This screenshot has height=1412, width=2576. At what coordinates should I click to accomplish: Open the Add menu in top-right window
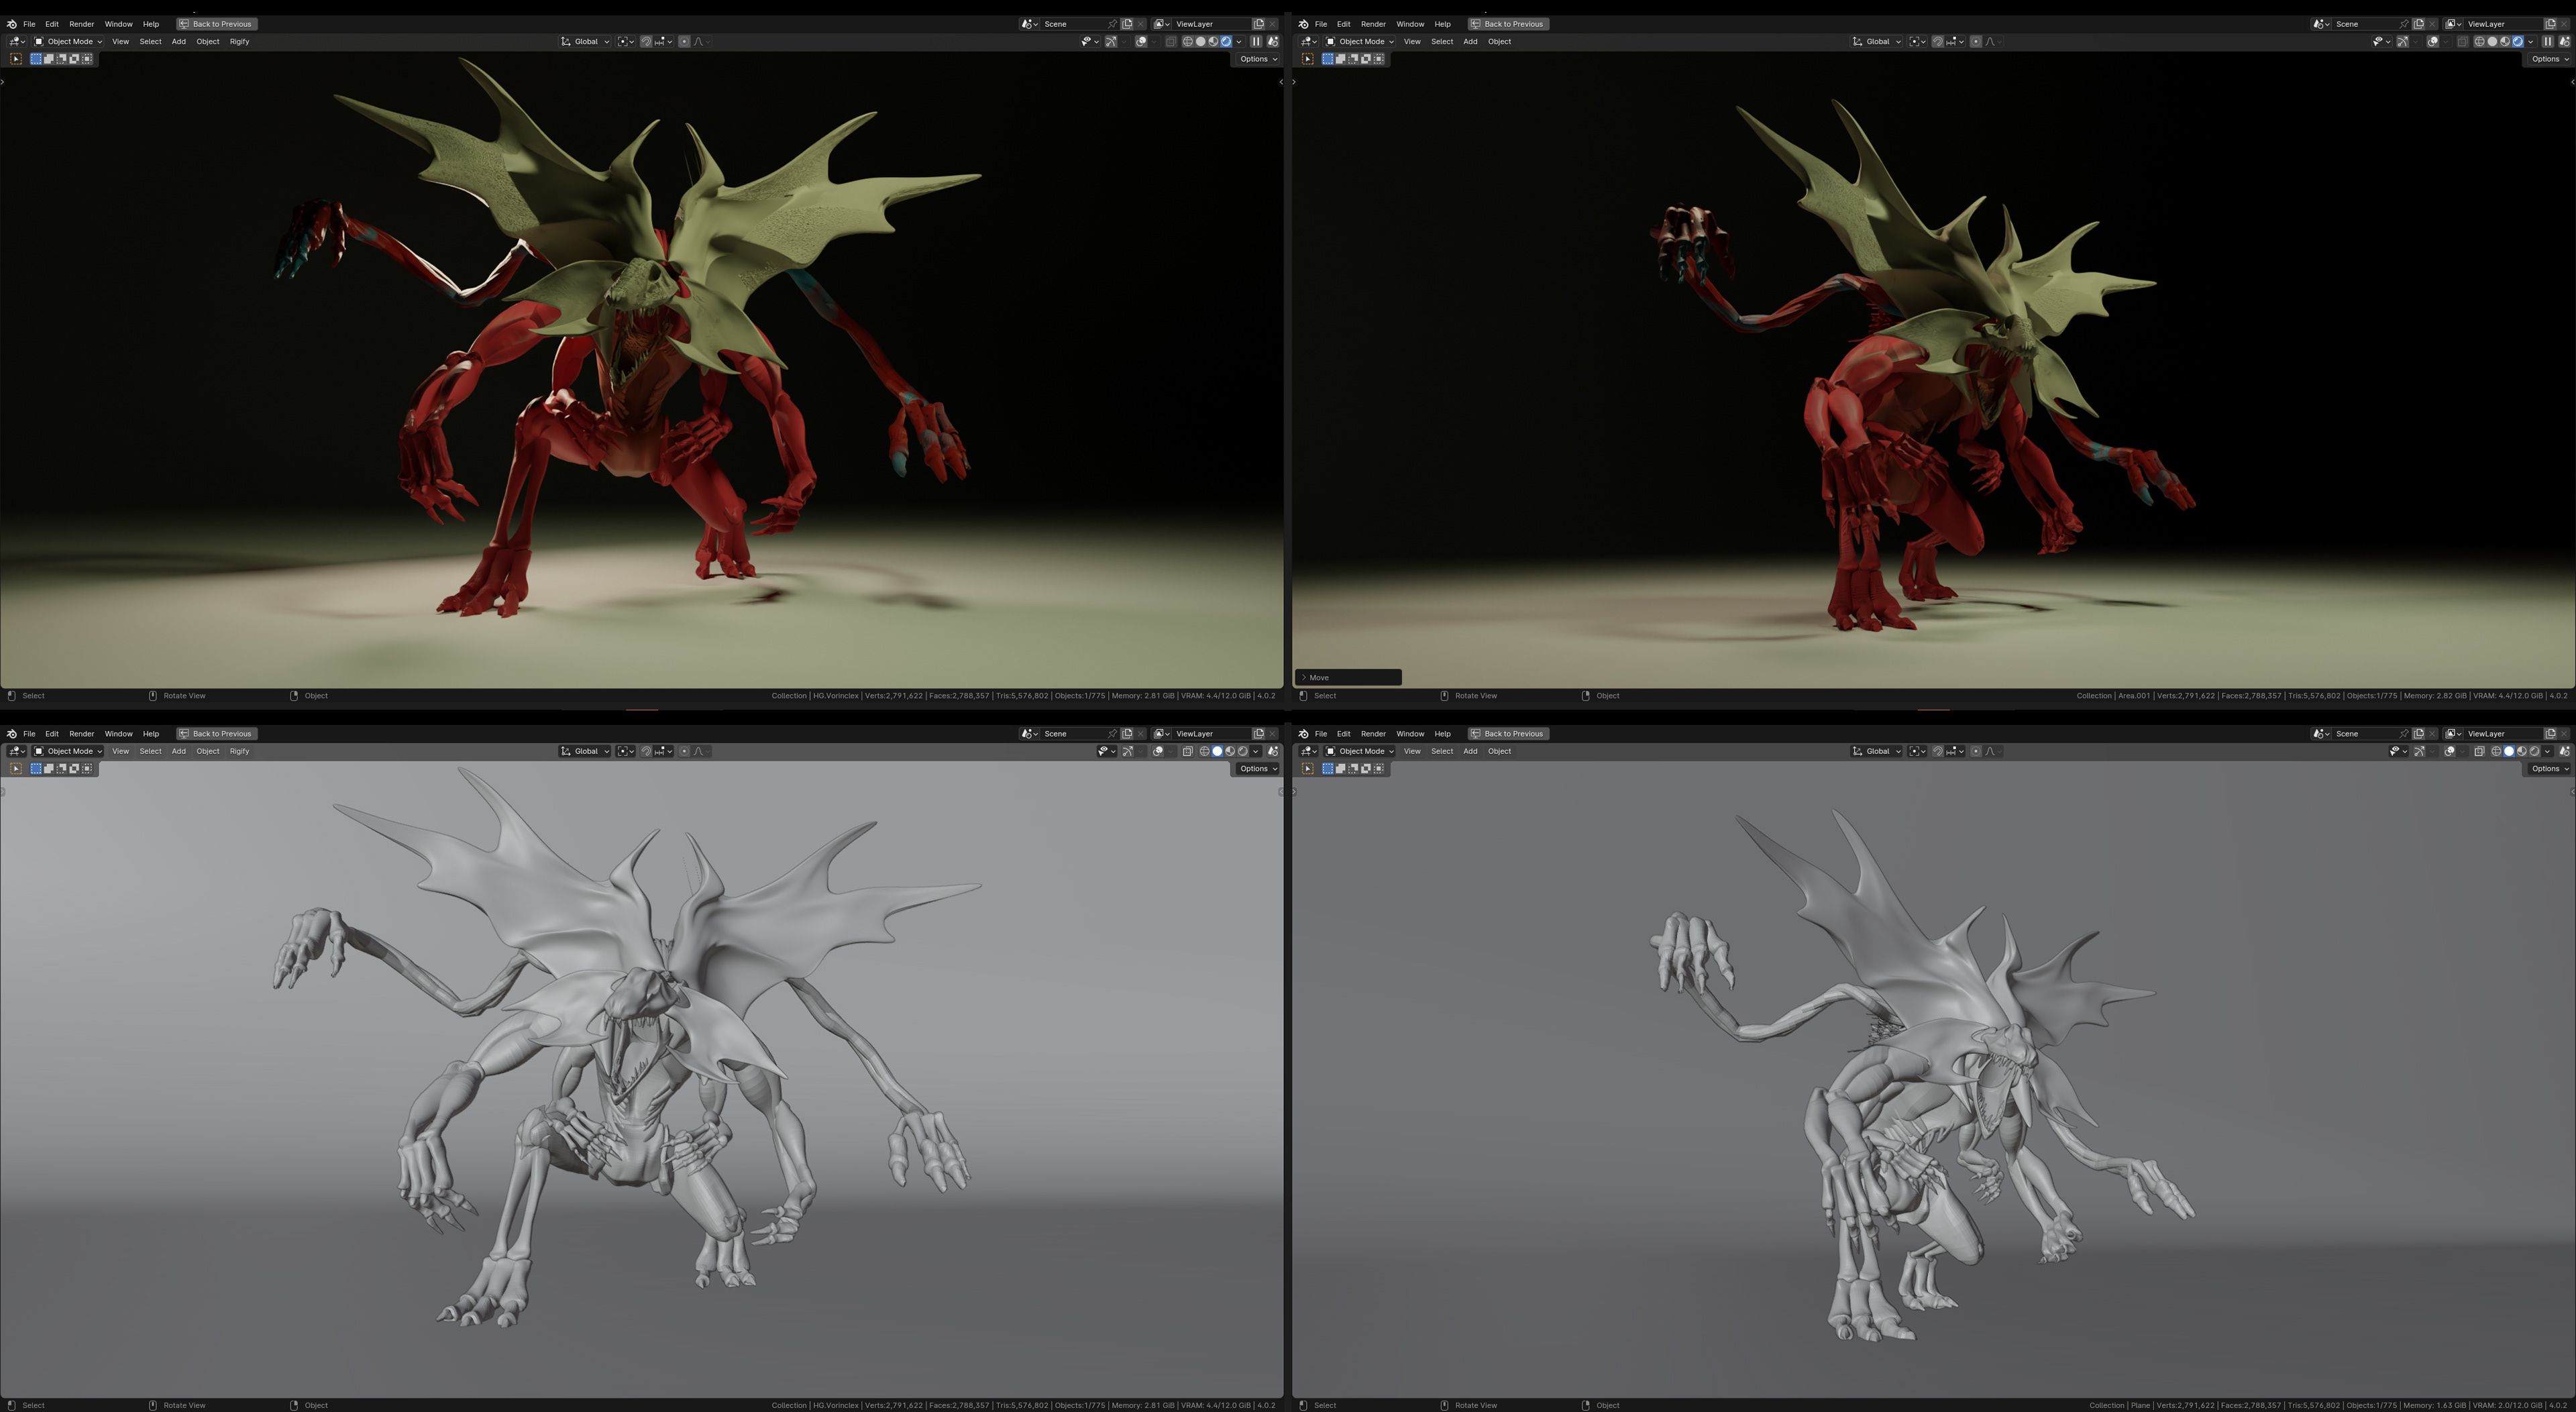pyautogui.click(x=1470, y=41)
